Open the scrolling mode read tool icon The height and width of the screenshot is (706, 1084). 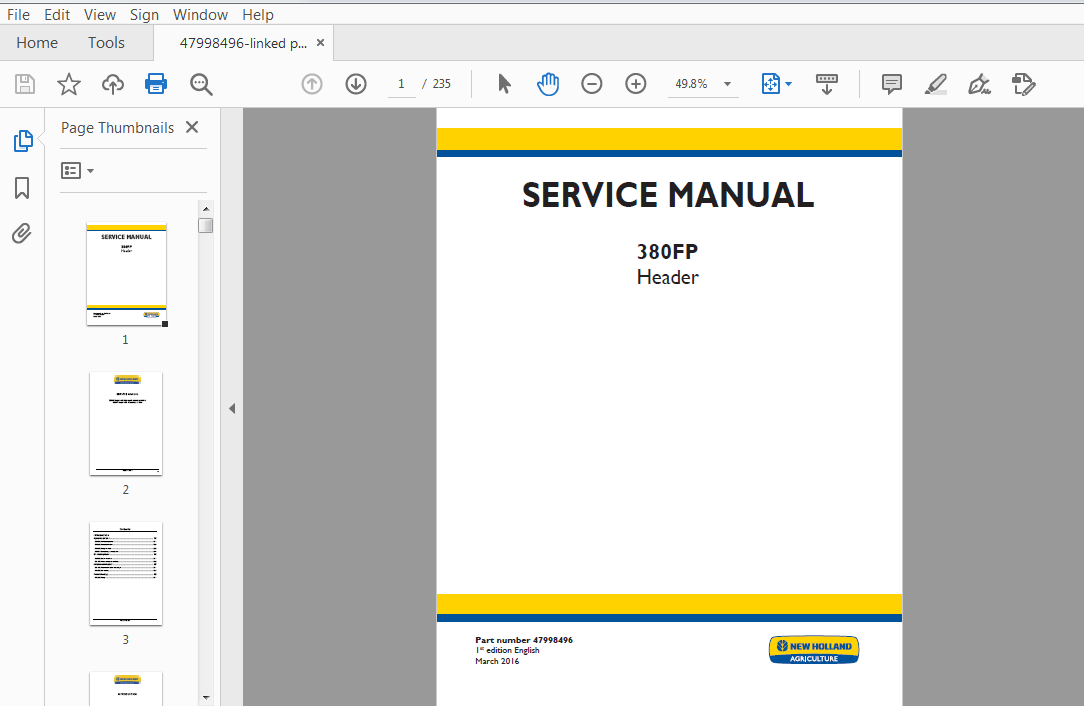tap(827, 84)
